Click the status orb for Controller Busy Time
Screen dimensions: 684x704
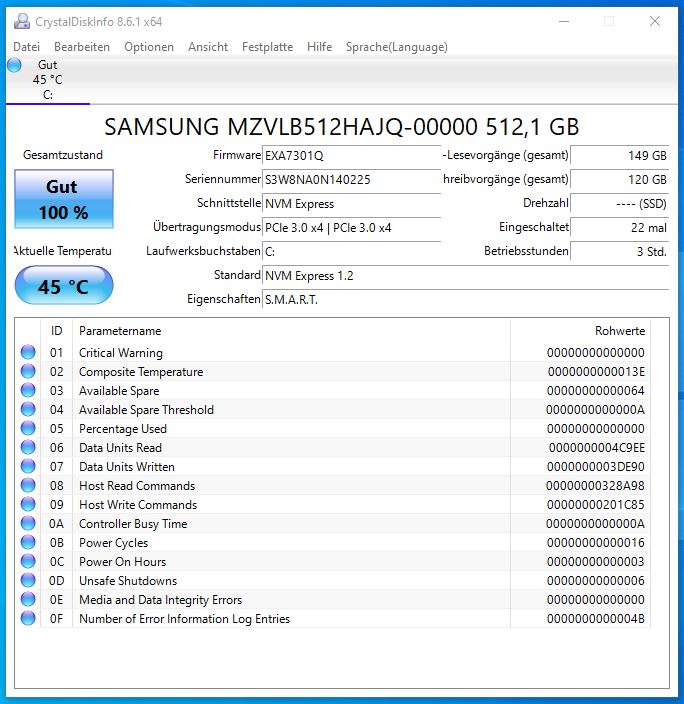tap(28, 523)
